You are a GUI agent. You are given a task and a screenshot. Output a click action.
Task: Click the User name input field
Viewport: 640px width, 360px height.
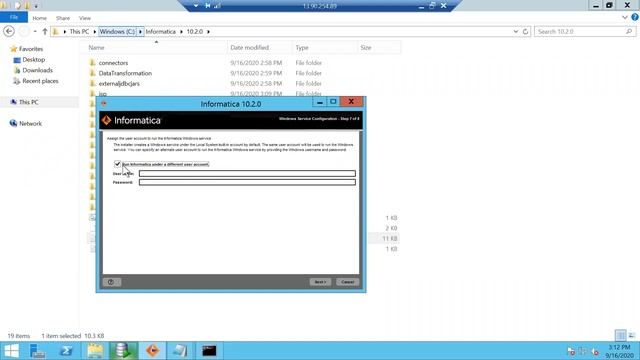point(247,173)
